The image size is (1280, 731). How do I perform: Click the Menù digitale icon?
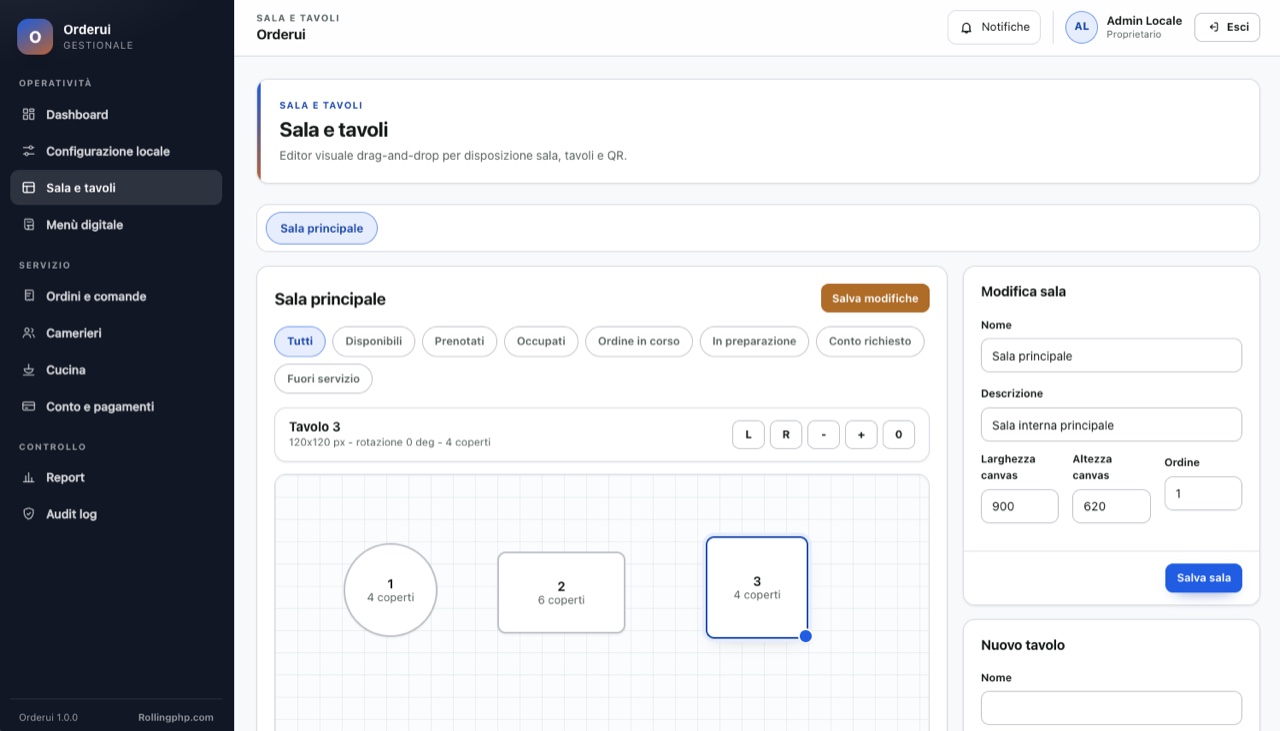(x=29, y=225)
